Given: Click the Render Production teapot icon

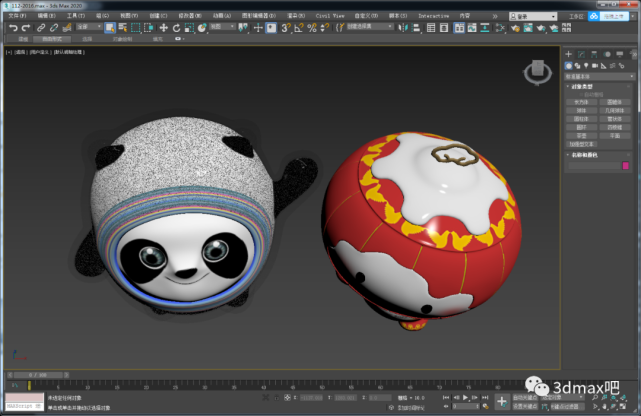Looking at the screenshot, I should (541, 28).
